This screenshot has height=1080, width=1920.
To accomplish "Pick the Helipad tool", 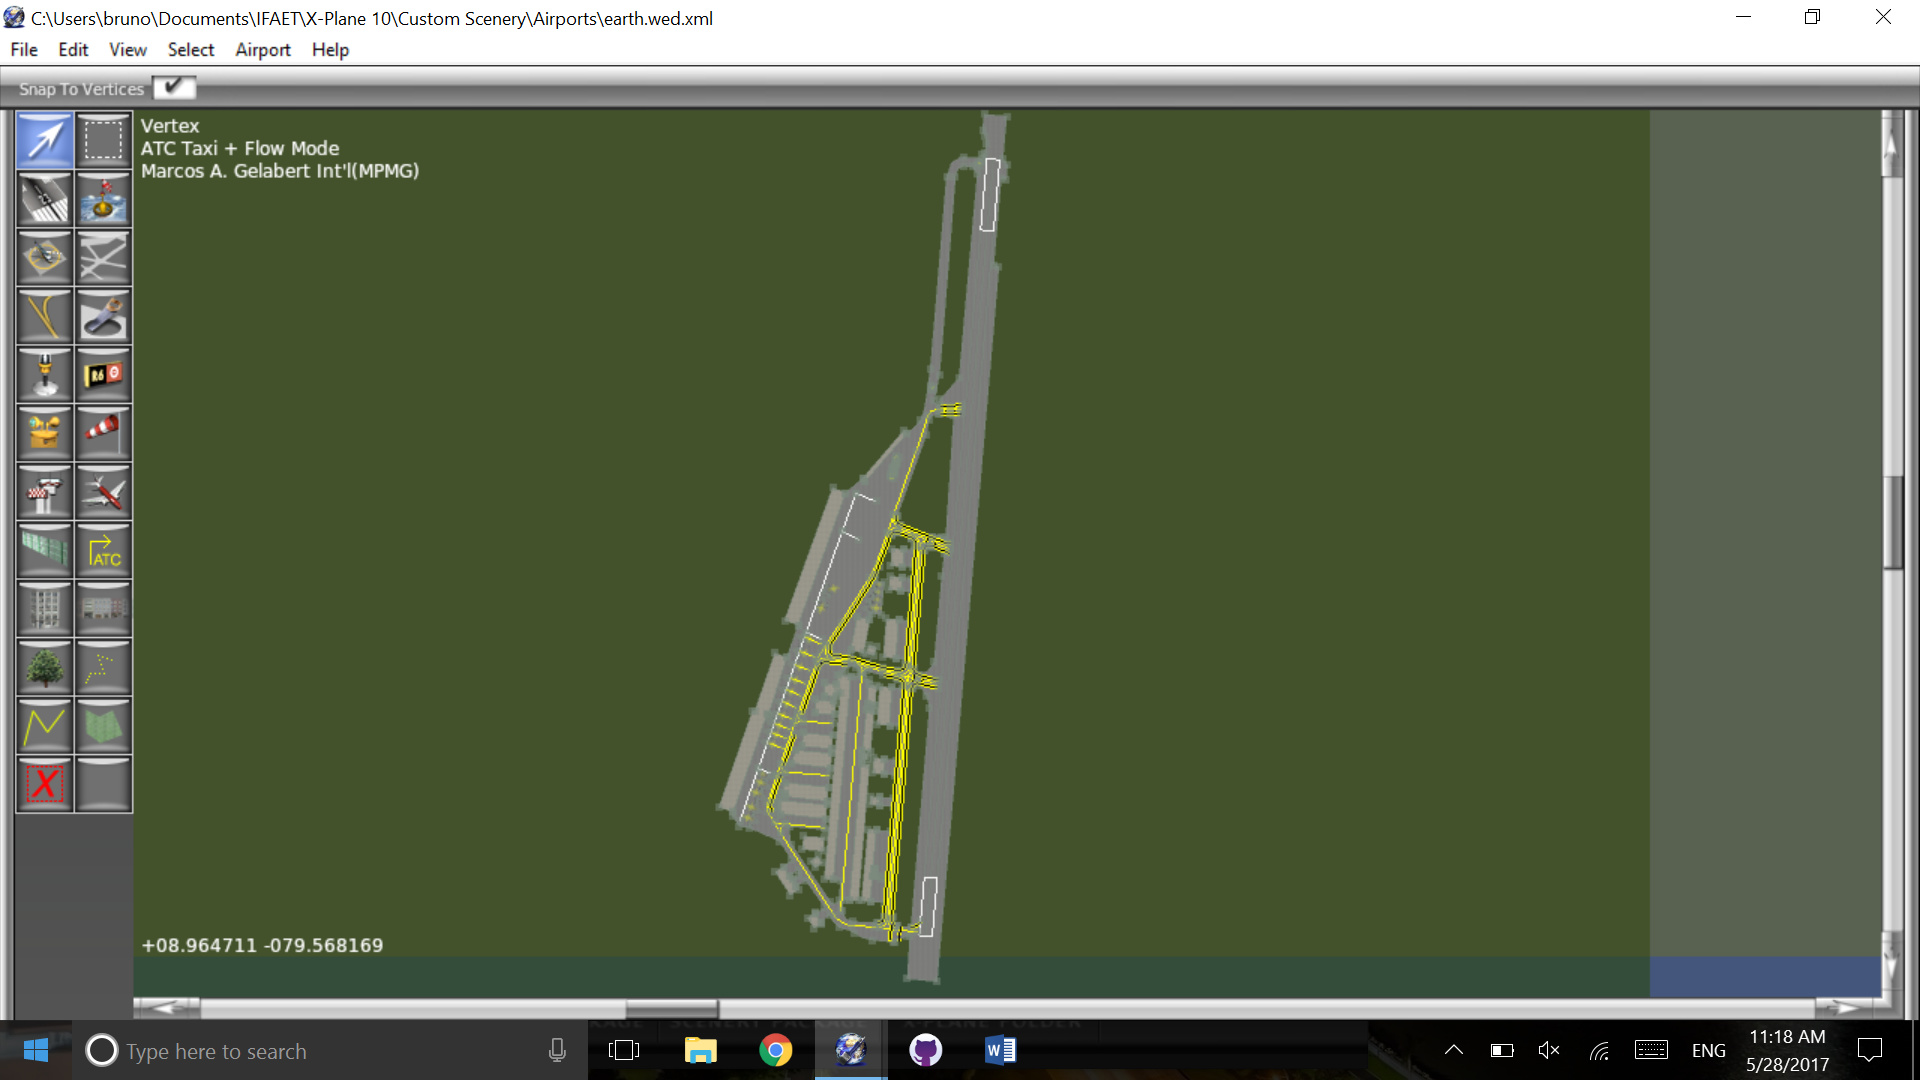I will (45, 257).
